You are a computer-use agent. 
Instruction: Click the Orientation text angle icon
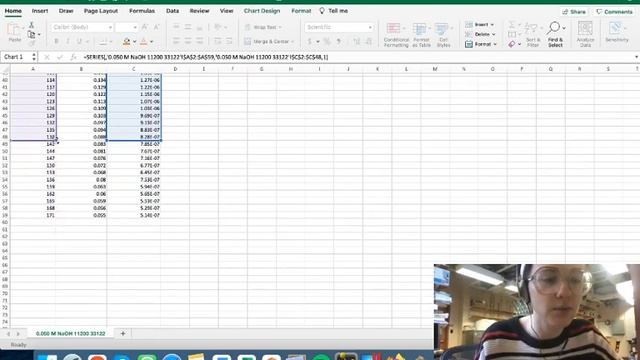218,27
